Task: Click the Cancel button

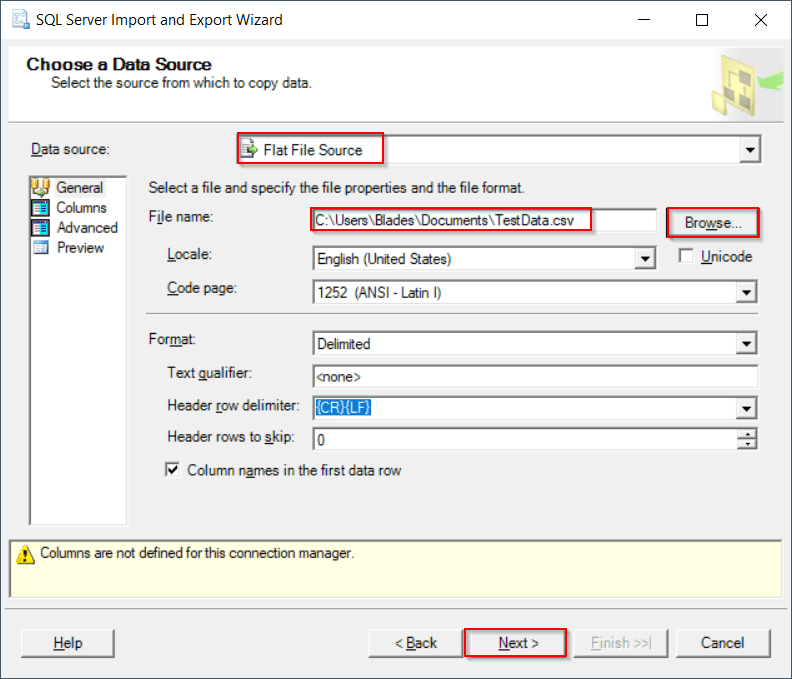Action: coord(722,643)
